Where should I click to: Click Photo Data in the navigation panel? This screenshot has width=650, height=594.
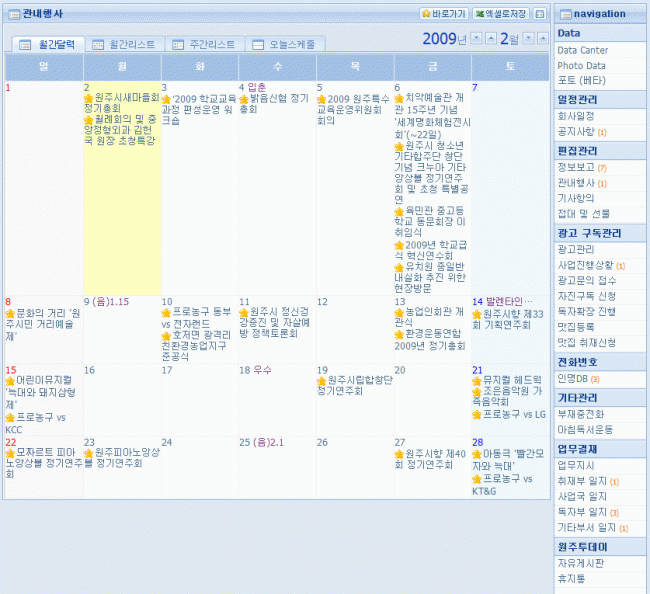tap(581, 66)
